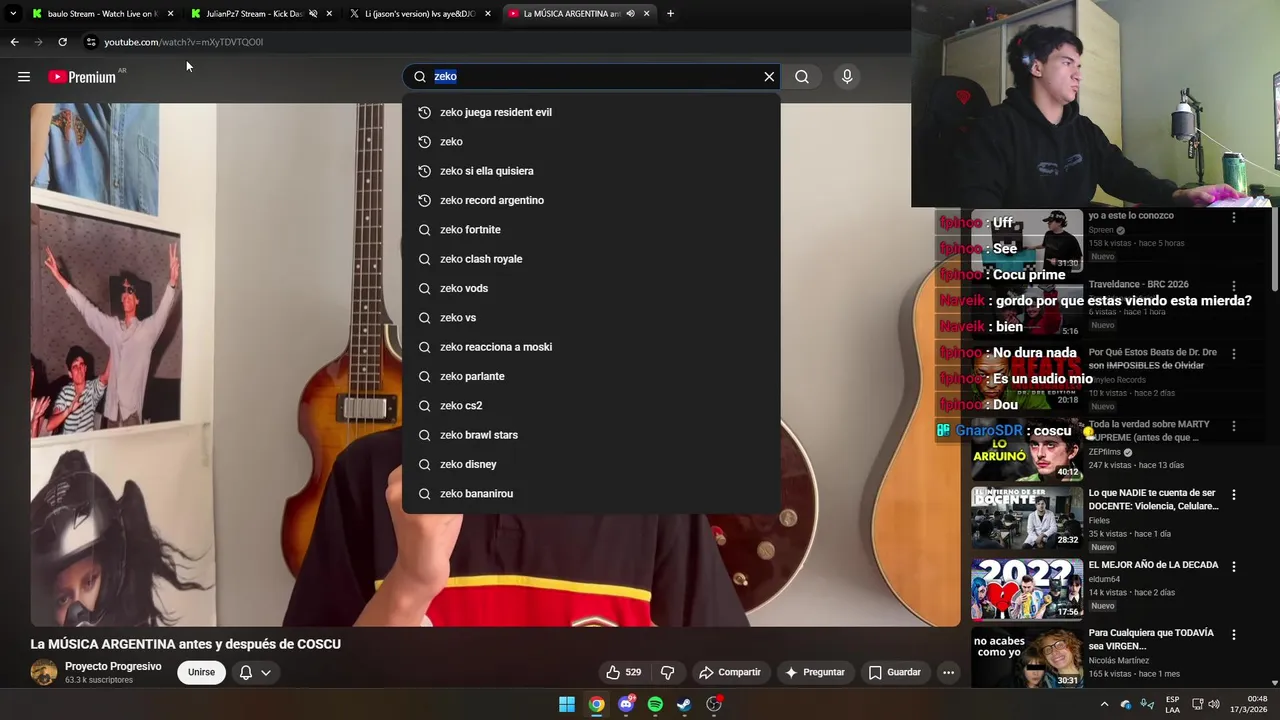This screenshot has width=1280, height=720.
Task: Open options for Traveldance BRC 2026 video
Action: pyautogui.click(x=1234, y=286)
